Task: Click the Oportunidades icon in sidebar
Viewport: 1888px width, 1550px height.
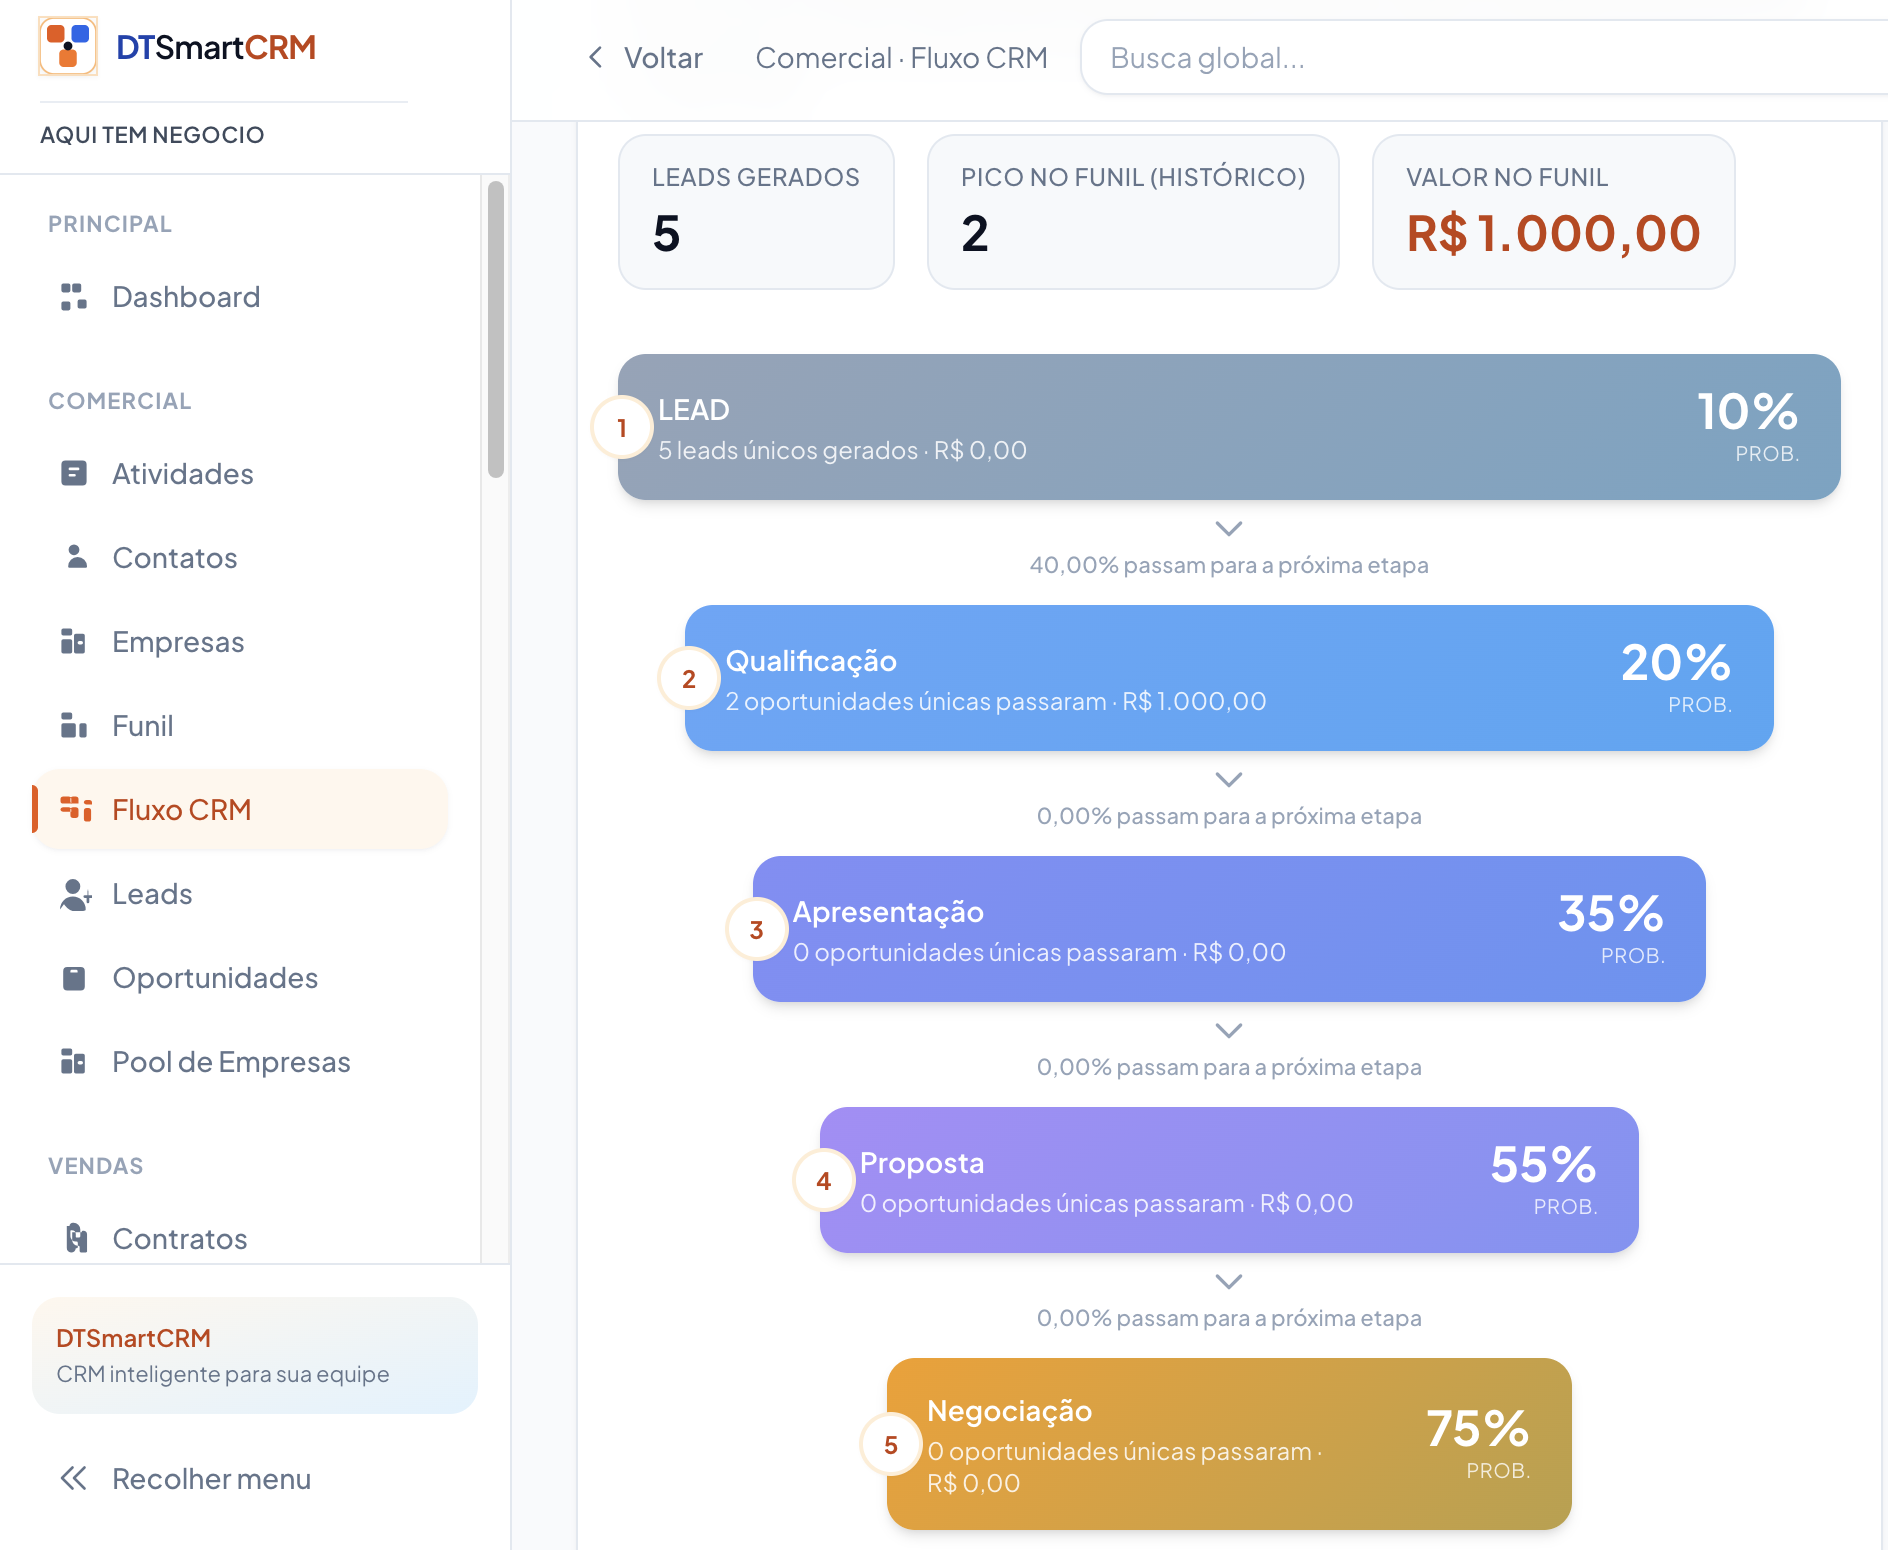Action: [74, 978]
